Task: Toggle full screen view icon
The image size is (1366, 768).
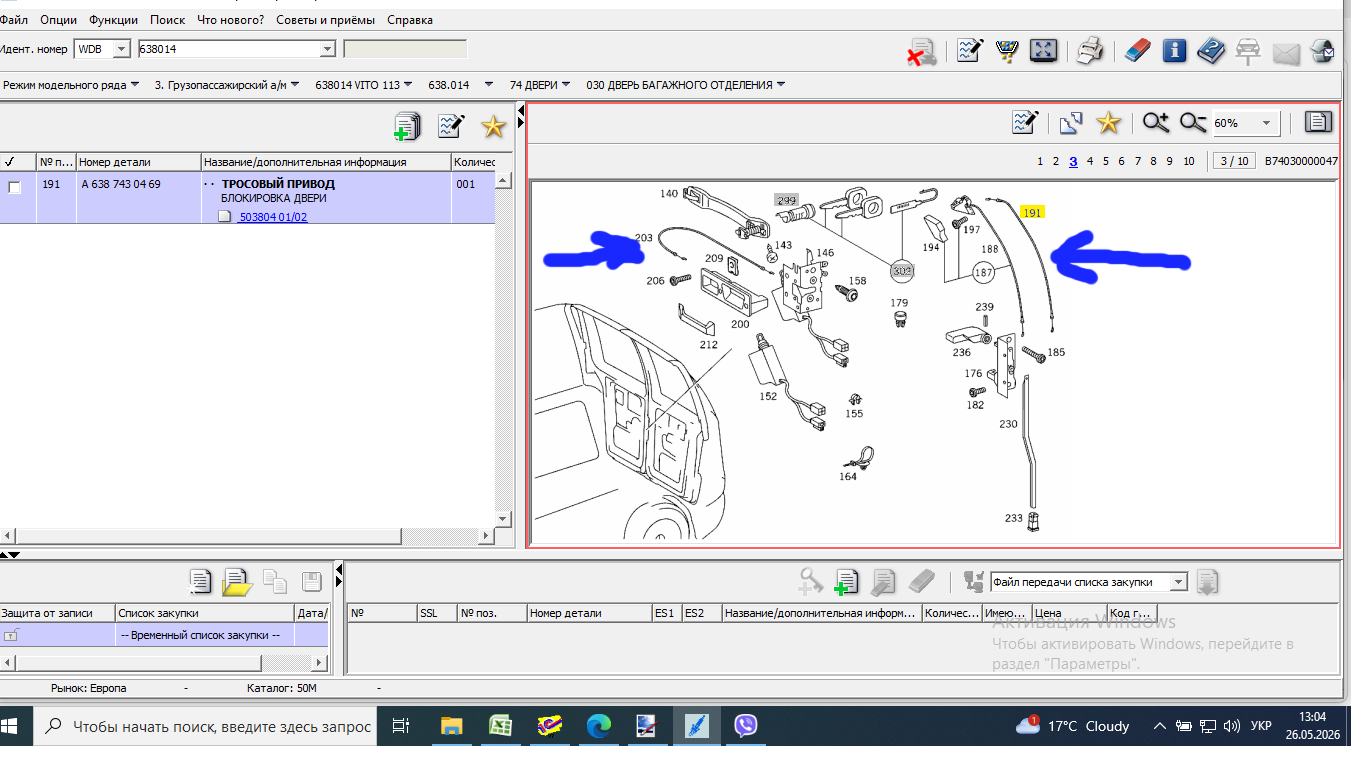Action: click(1043, 50)
